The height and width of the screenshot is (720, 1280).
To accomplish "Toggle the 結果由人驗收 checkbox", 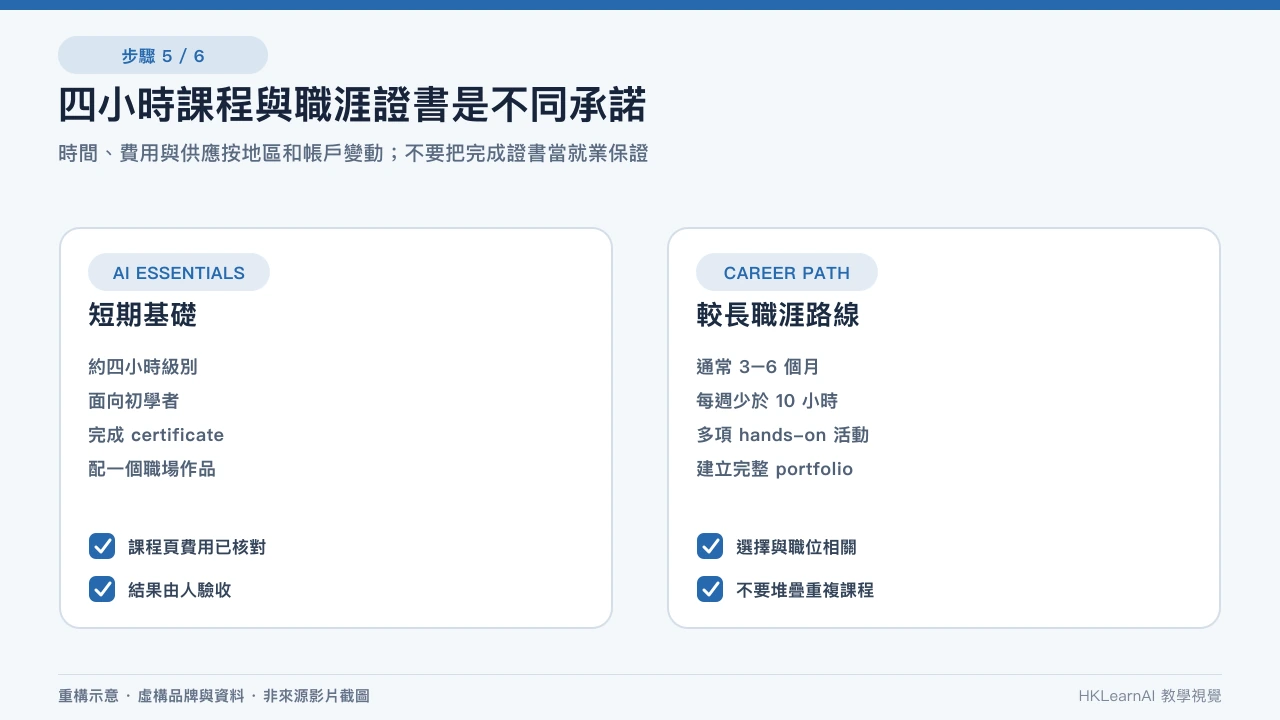I will [x=102, y=589].
